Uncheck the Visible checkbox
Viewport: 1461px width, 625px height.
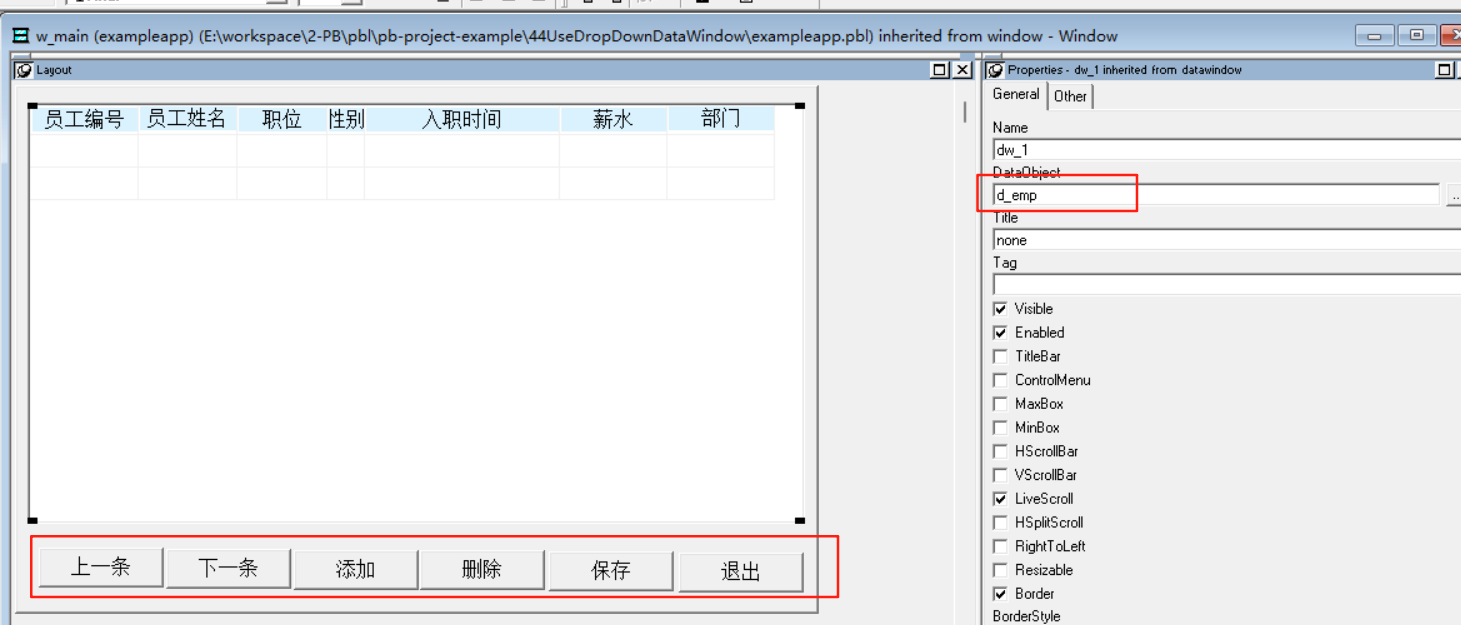point(1000,308)
